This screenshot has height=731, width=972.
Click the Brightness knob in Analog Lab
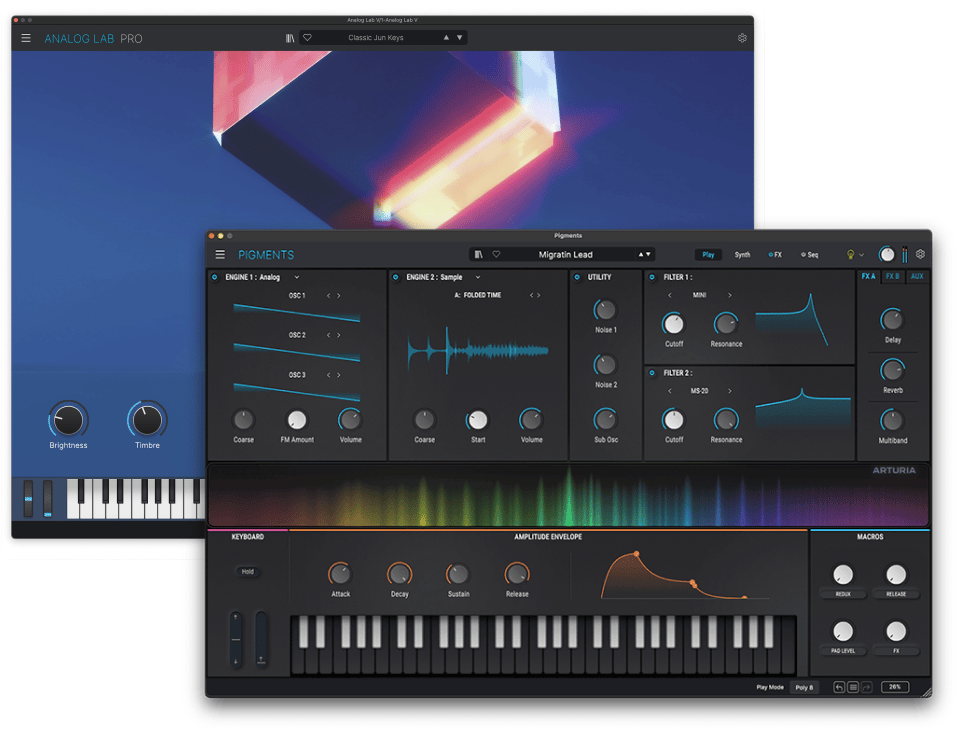coord(68,420)
